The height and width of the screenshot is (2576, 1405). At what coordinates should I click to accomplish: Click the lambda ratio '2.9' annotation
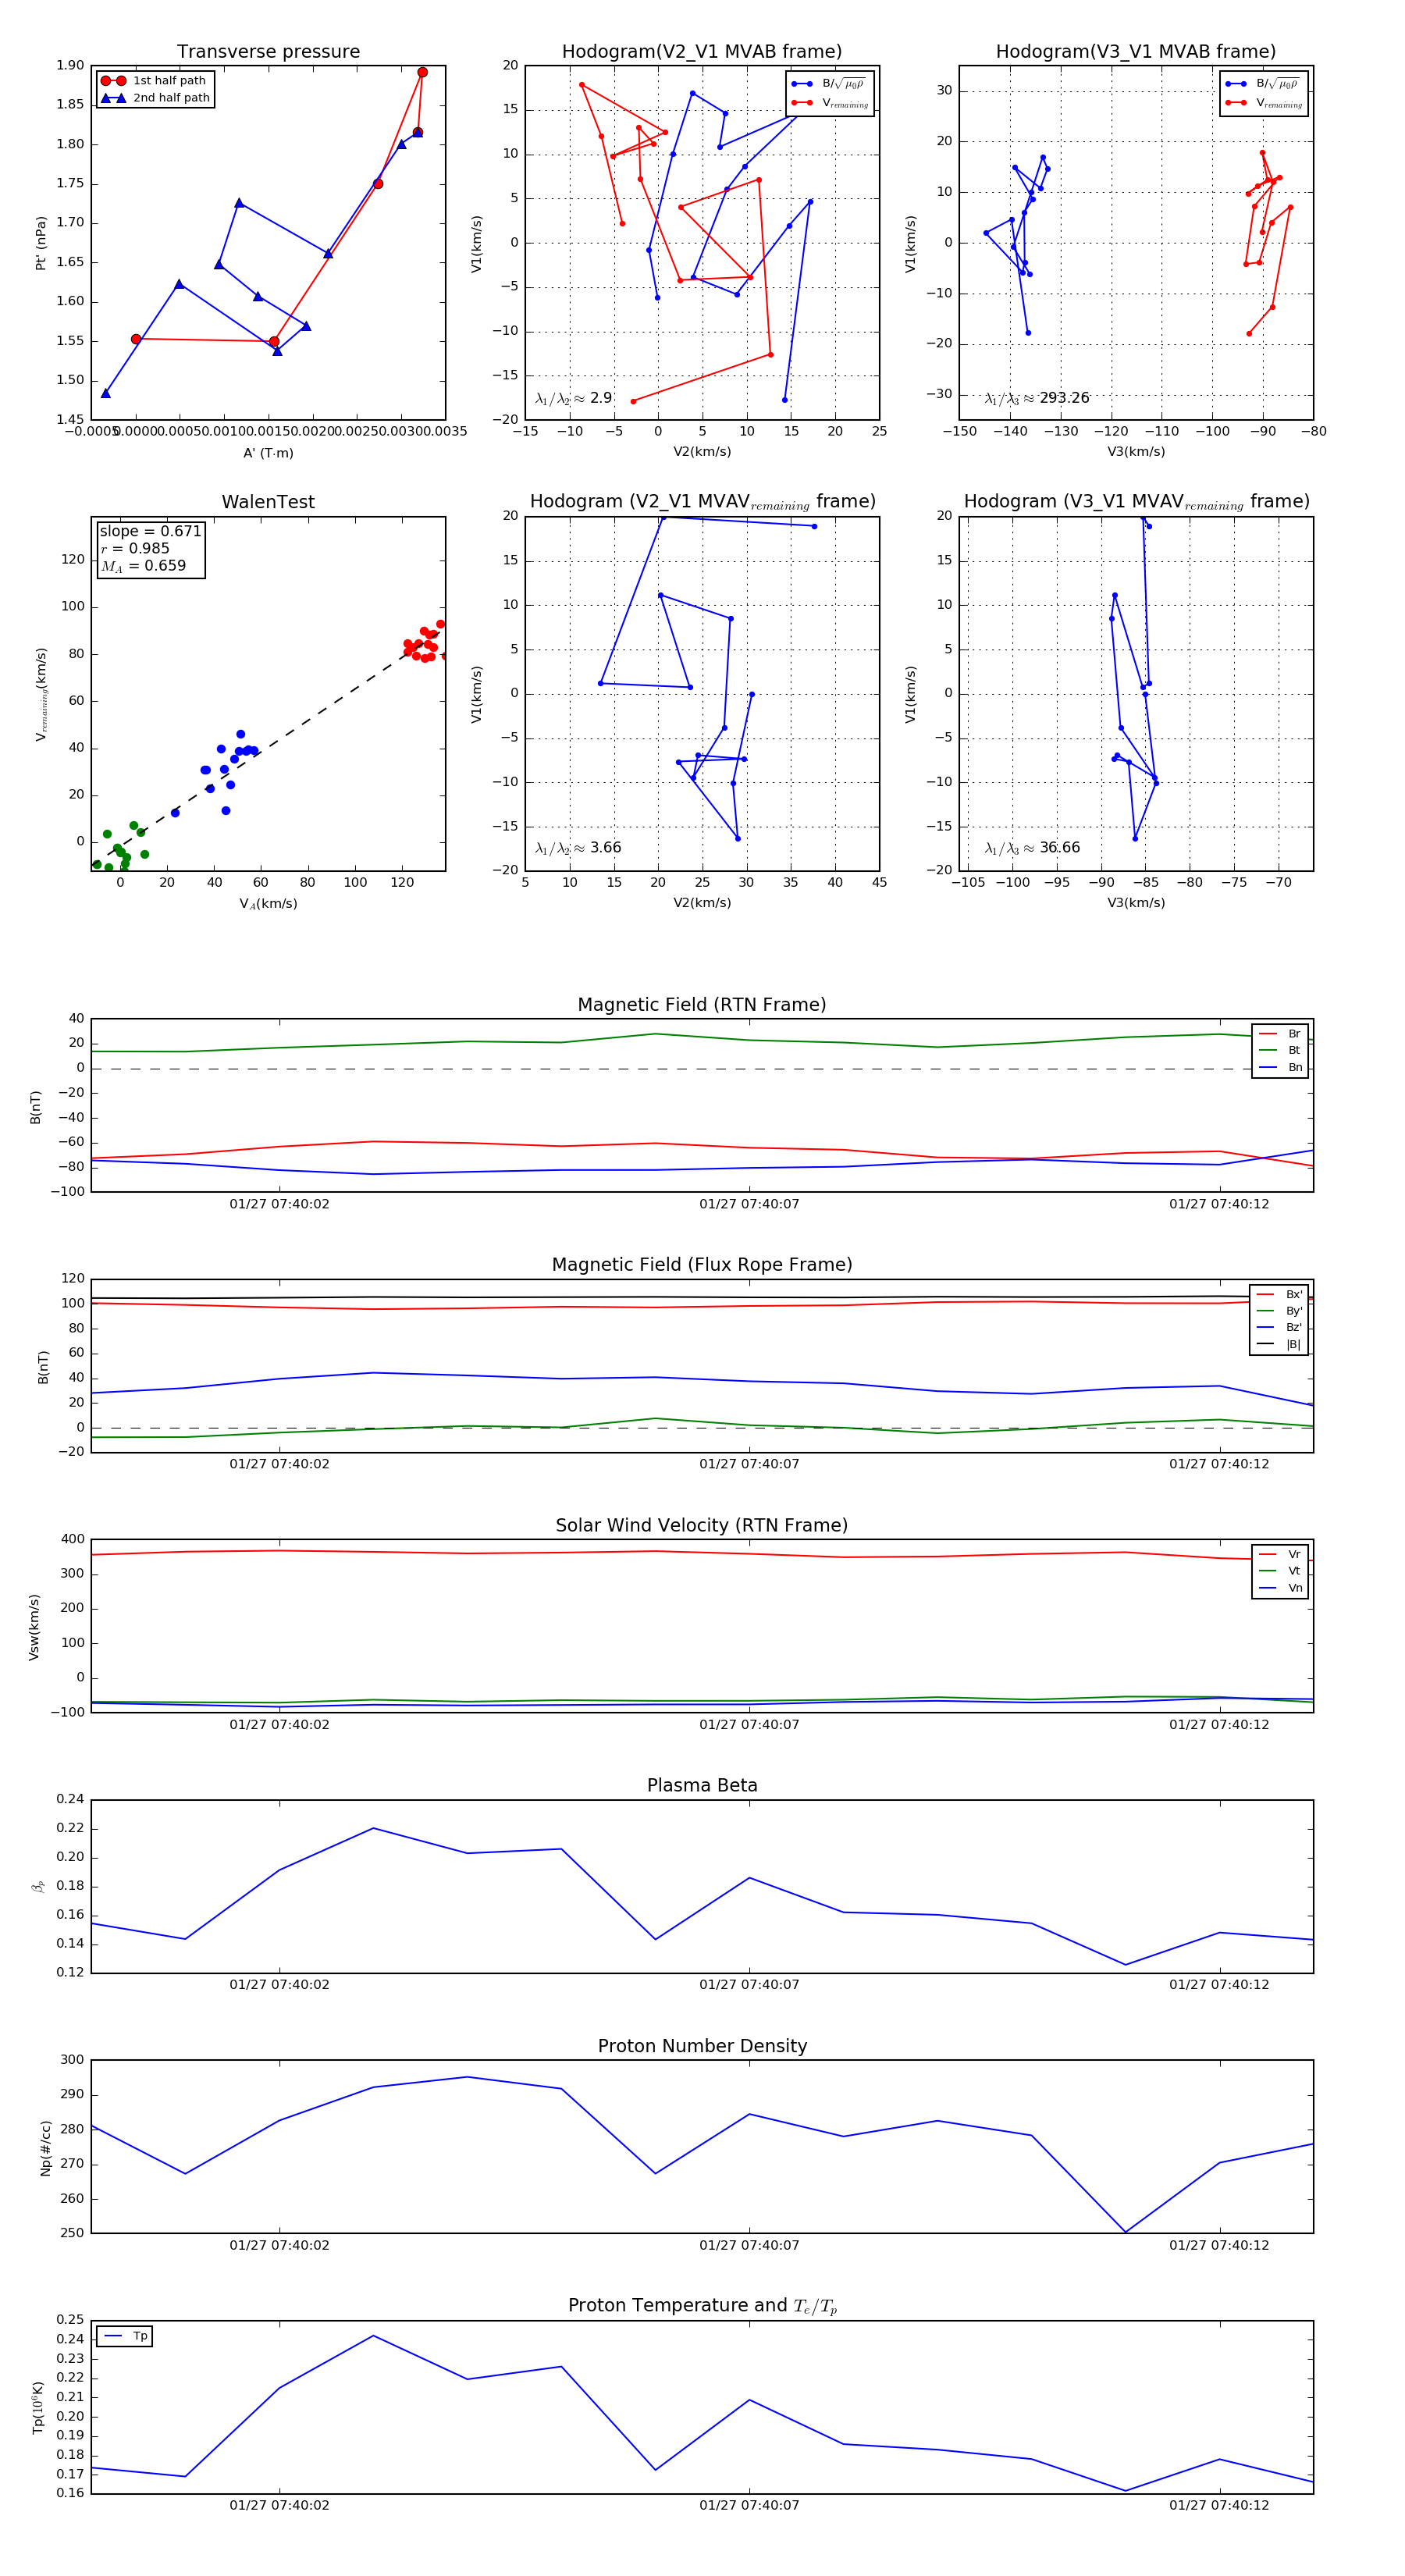tap(574, 398)
